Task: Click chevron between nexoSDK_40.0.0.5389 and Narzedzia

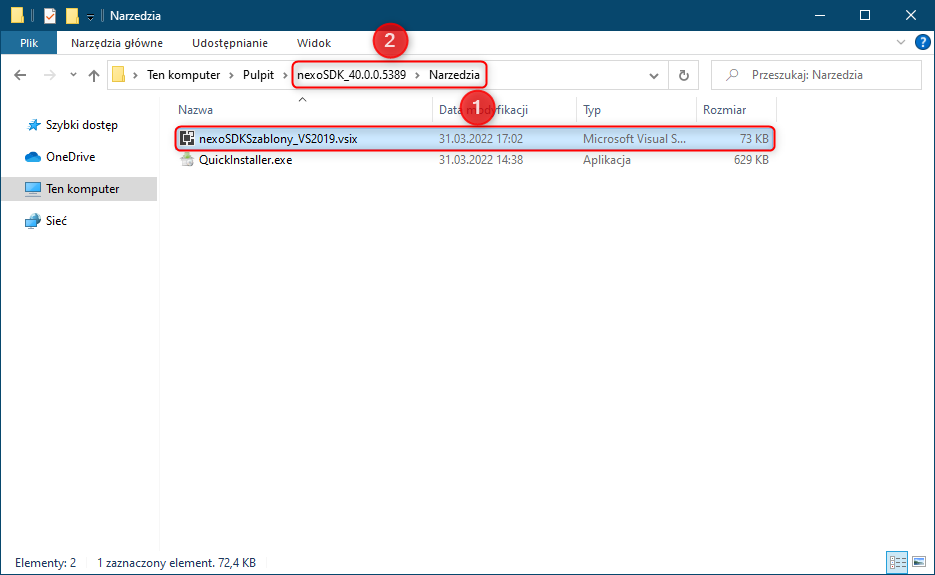Action: 417,75
